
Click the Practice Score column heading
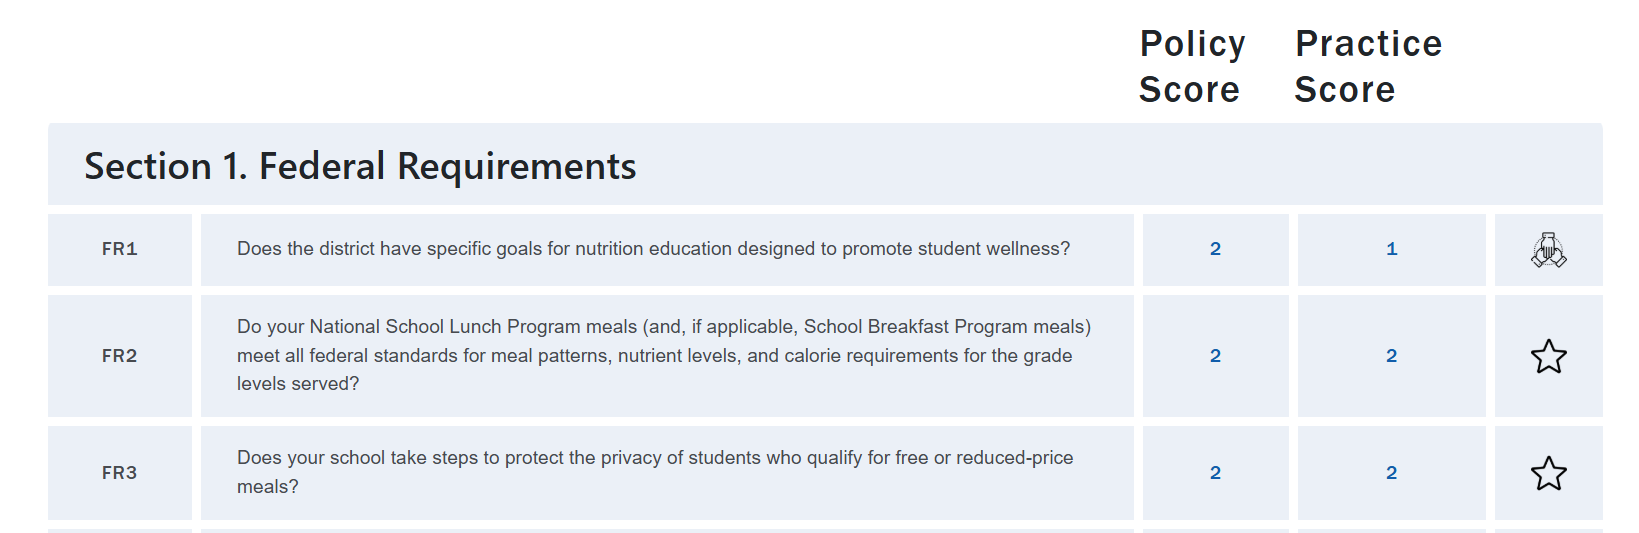[x=1368, y=66]
